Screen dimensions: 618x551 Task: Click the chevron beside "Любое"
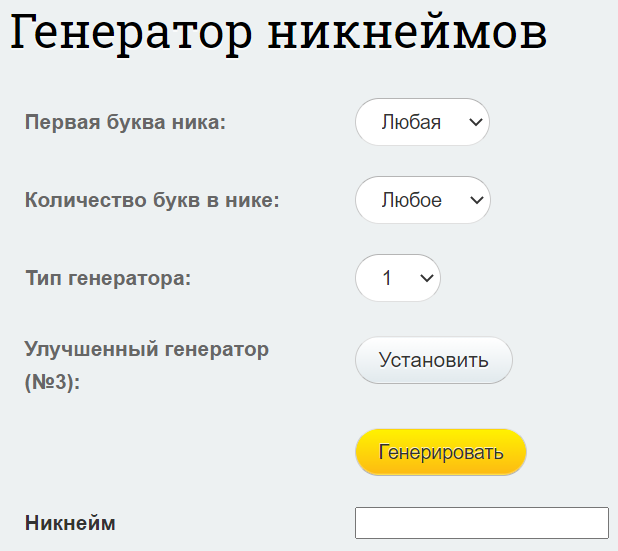click(x=477, y=200)
